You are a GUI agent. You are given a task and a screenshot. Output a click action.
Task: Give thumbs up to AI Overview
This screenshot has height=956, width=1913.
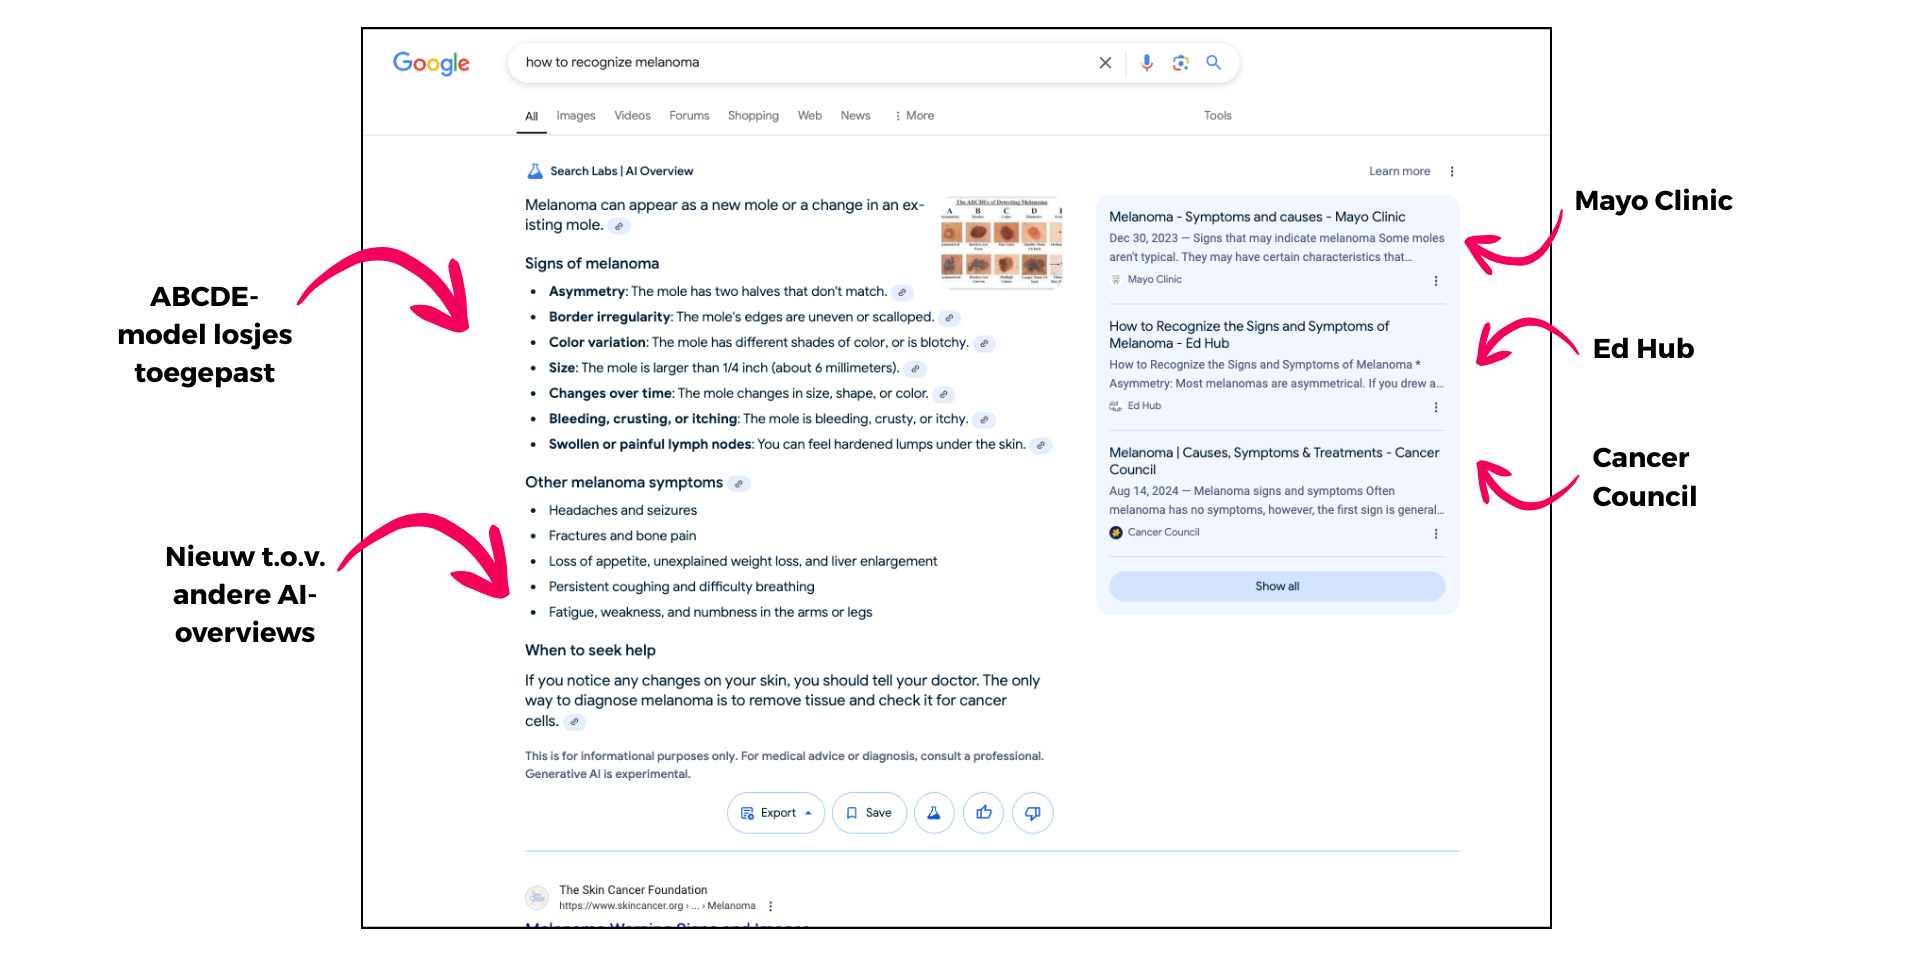click(984, 813)
